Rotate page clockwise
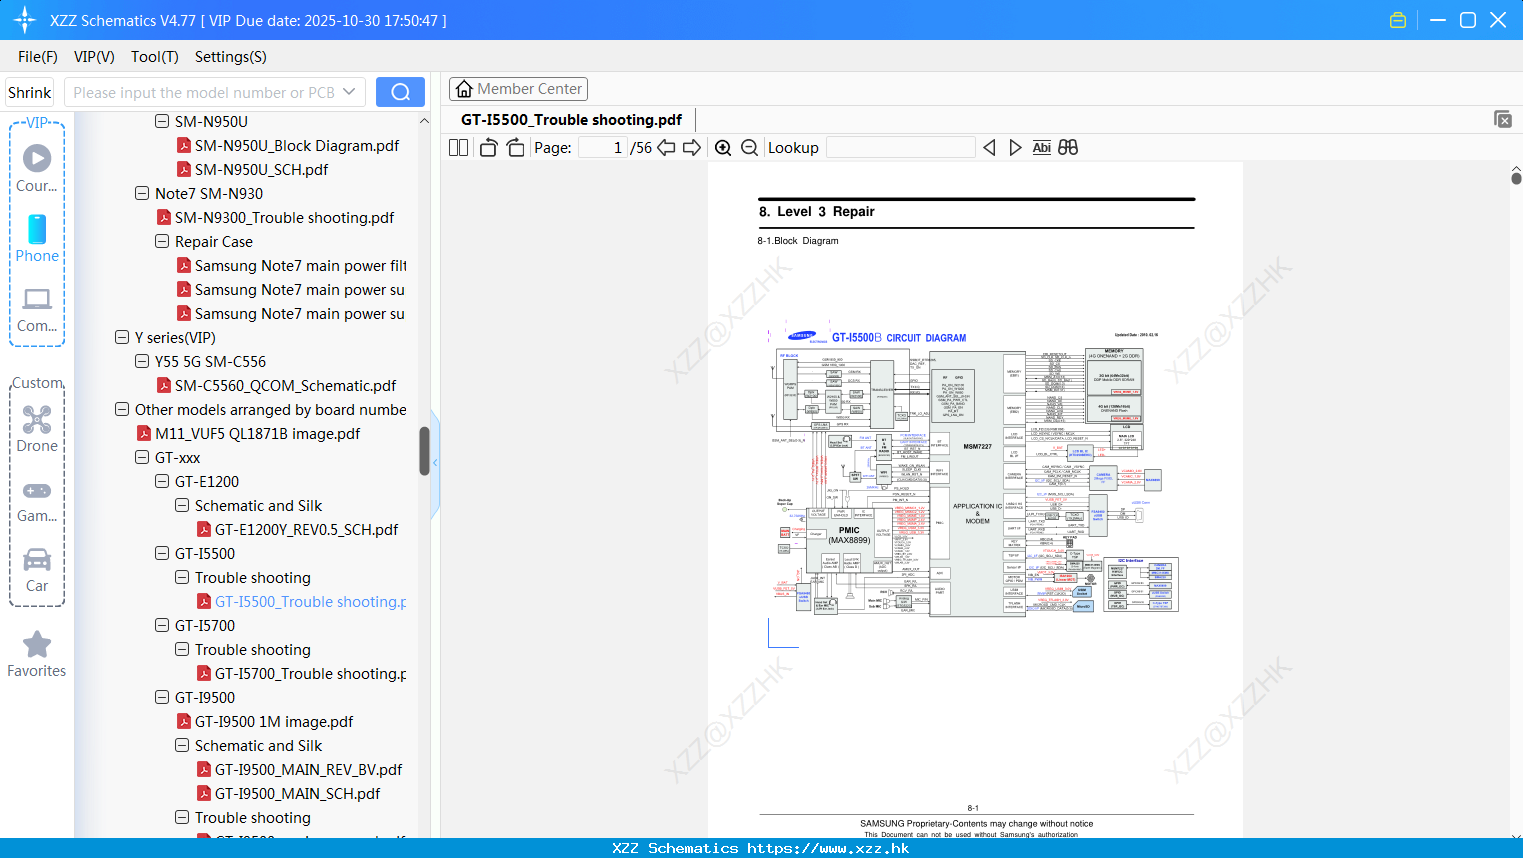This screenshot has width=1523, height=858. [515, 147]
